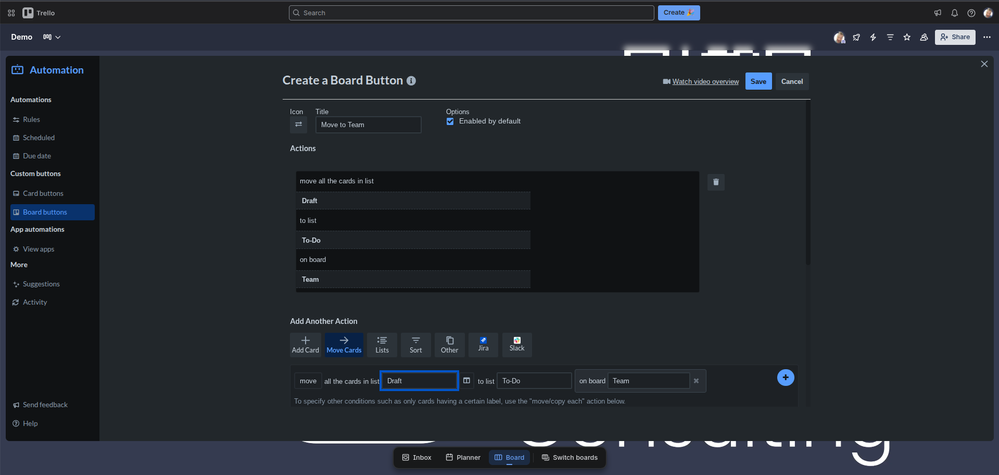Save the board button

click(758, 81)
